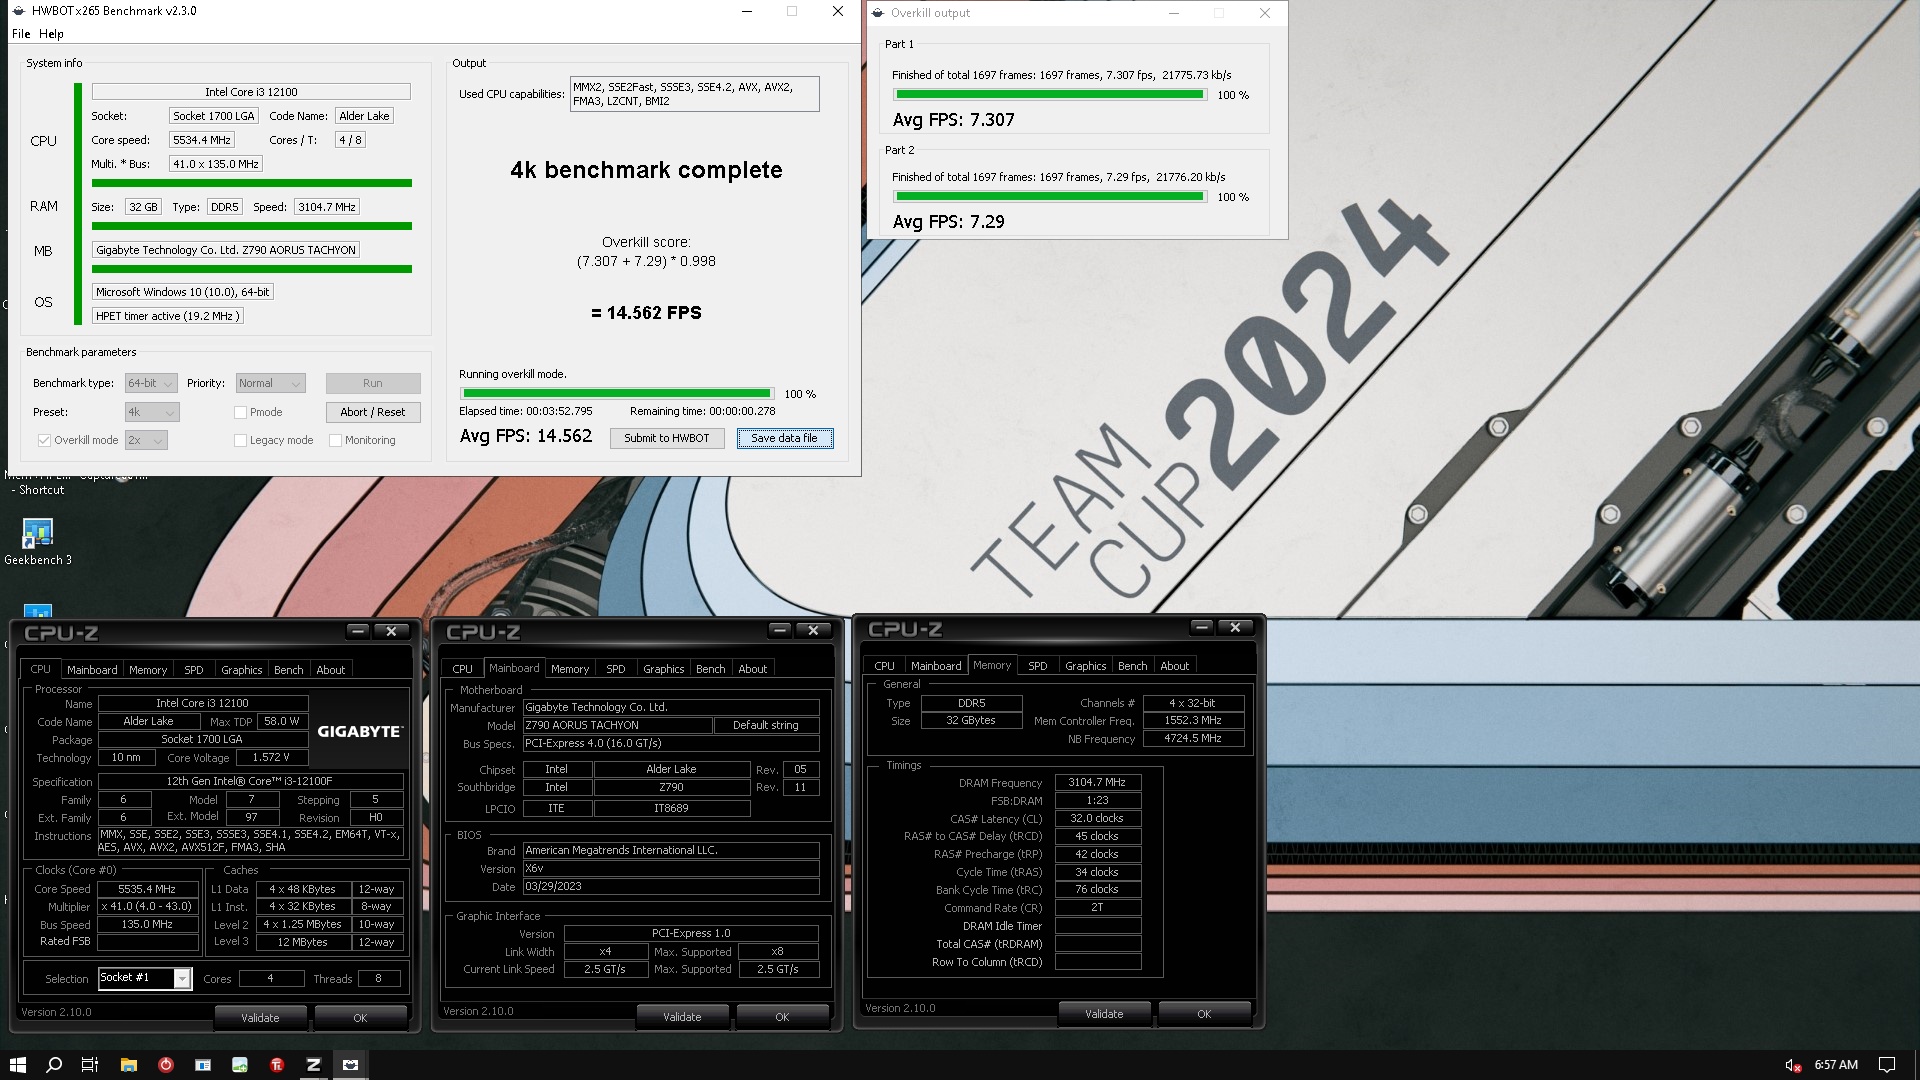The width and height of the screenshot is (1920, 1080).
Task: Open the Help menu in HWBOT x265
Action: 51,34
